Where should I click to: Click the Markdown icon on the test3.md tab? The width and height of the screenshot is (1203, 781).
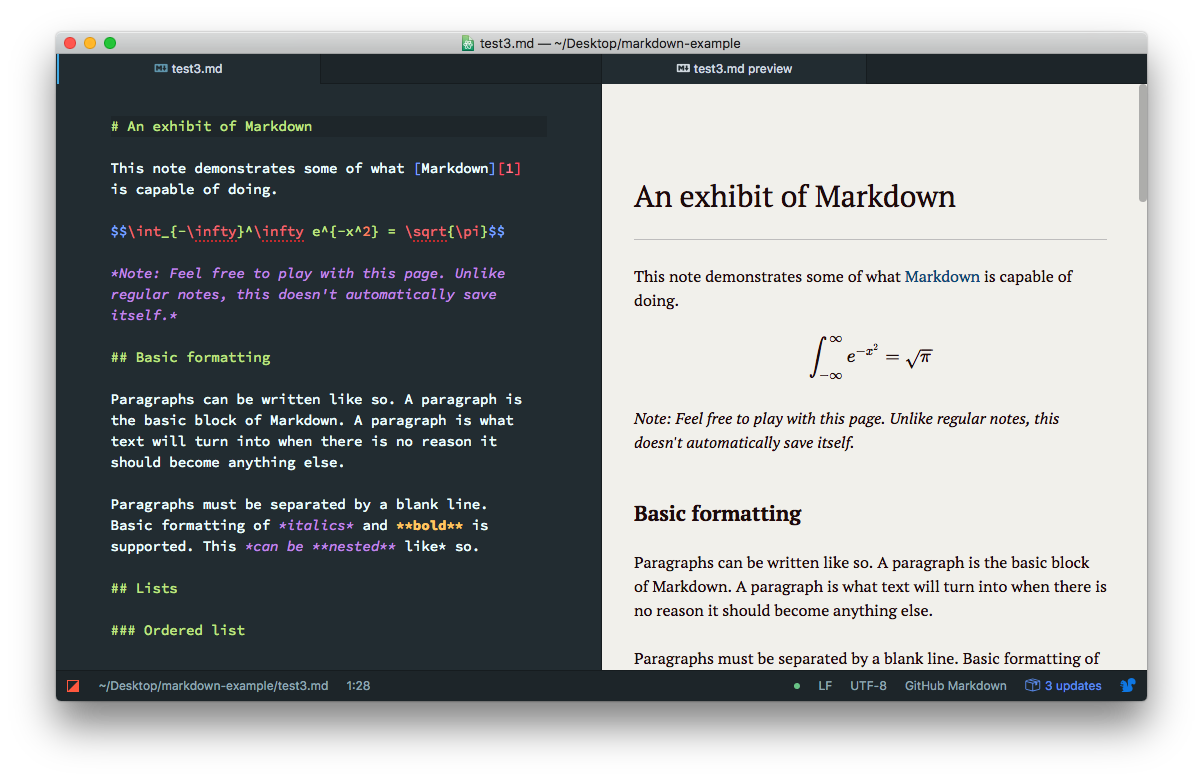point(161,68)
